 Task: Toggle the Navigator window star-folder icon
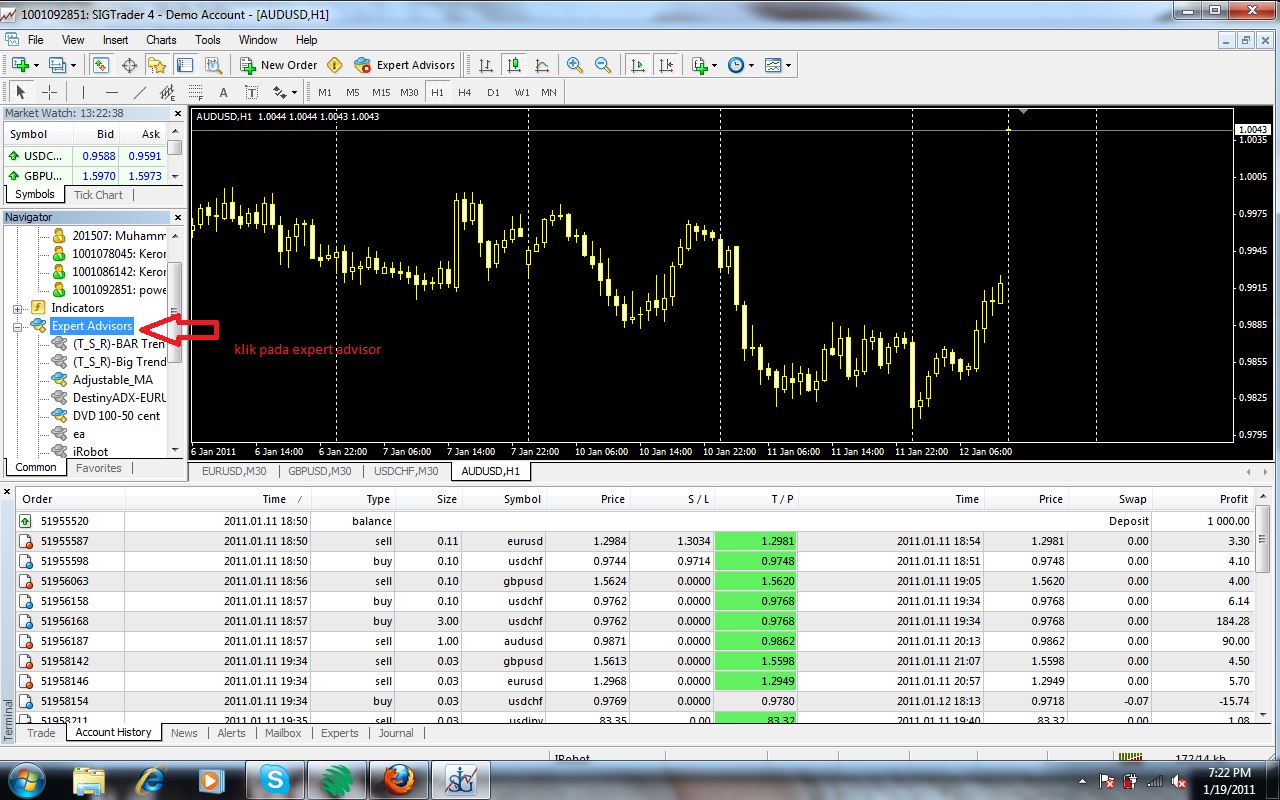pos(157,65)
